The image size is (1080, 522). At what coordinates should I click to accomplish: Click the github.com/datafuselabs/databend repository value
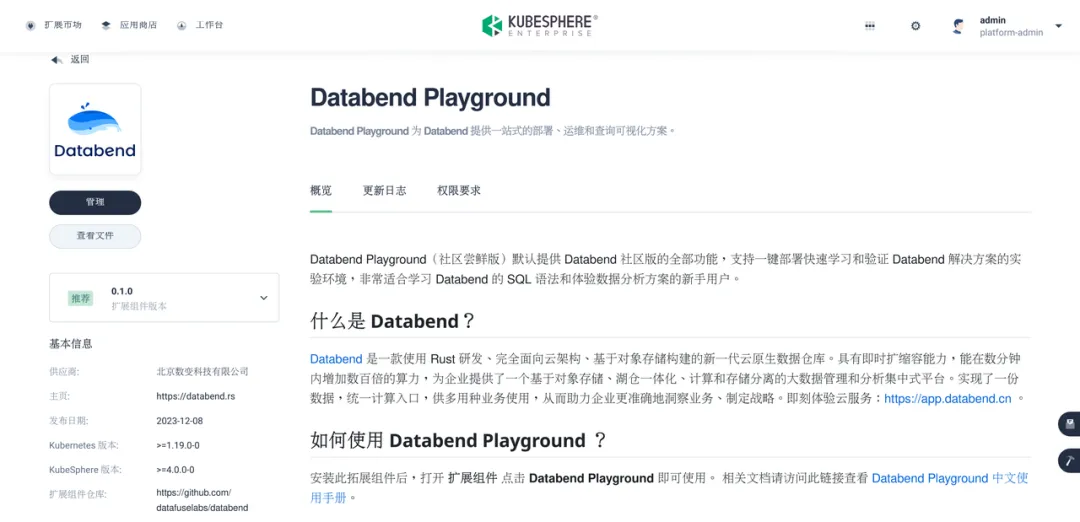click(x=202, y=500)
